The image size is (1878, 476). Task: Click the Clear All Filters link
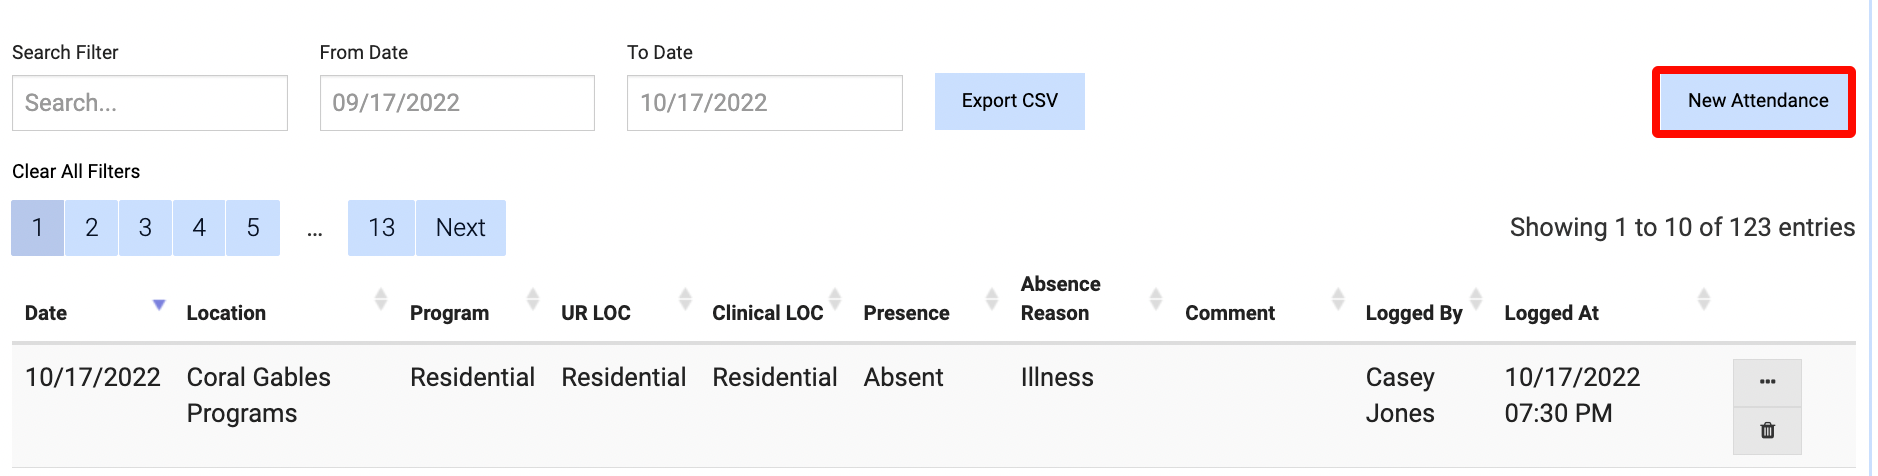point(76,171)
